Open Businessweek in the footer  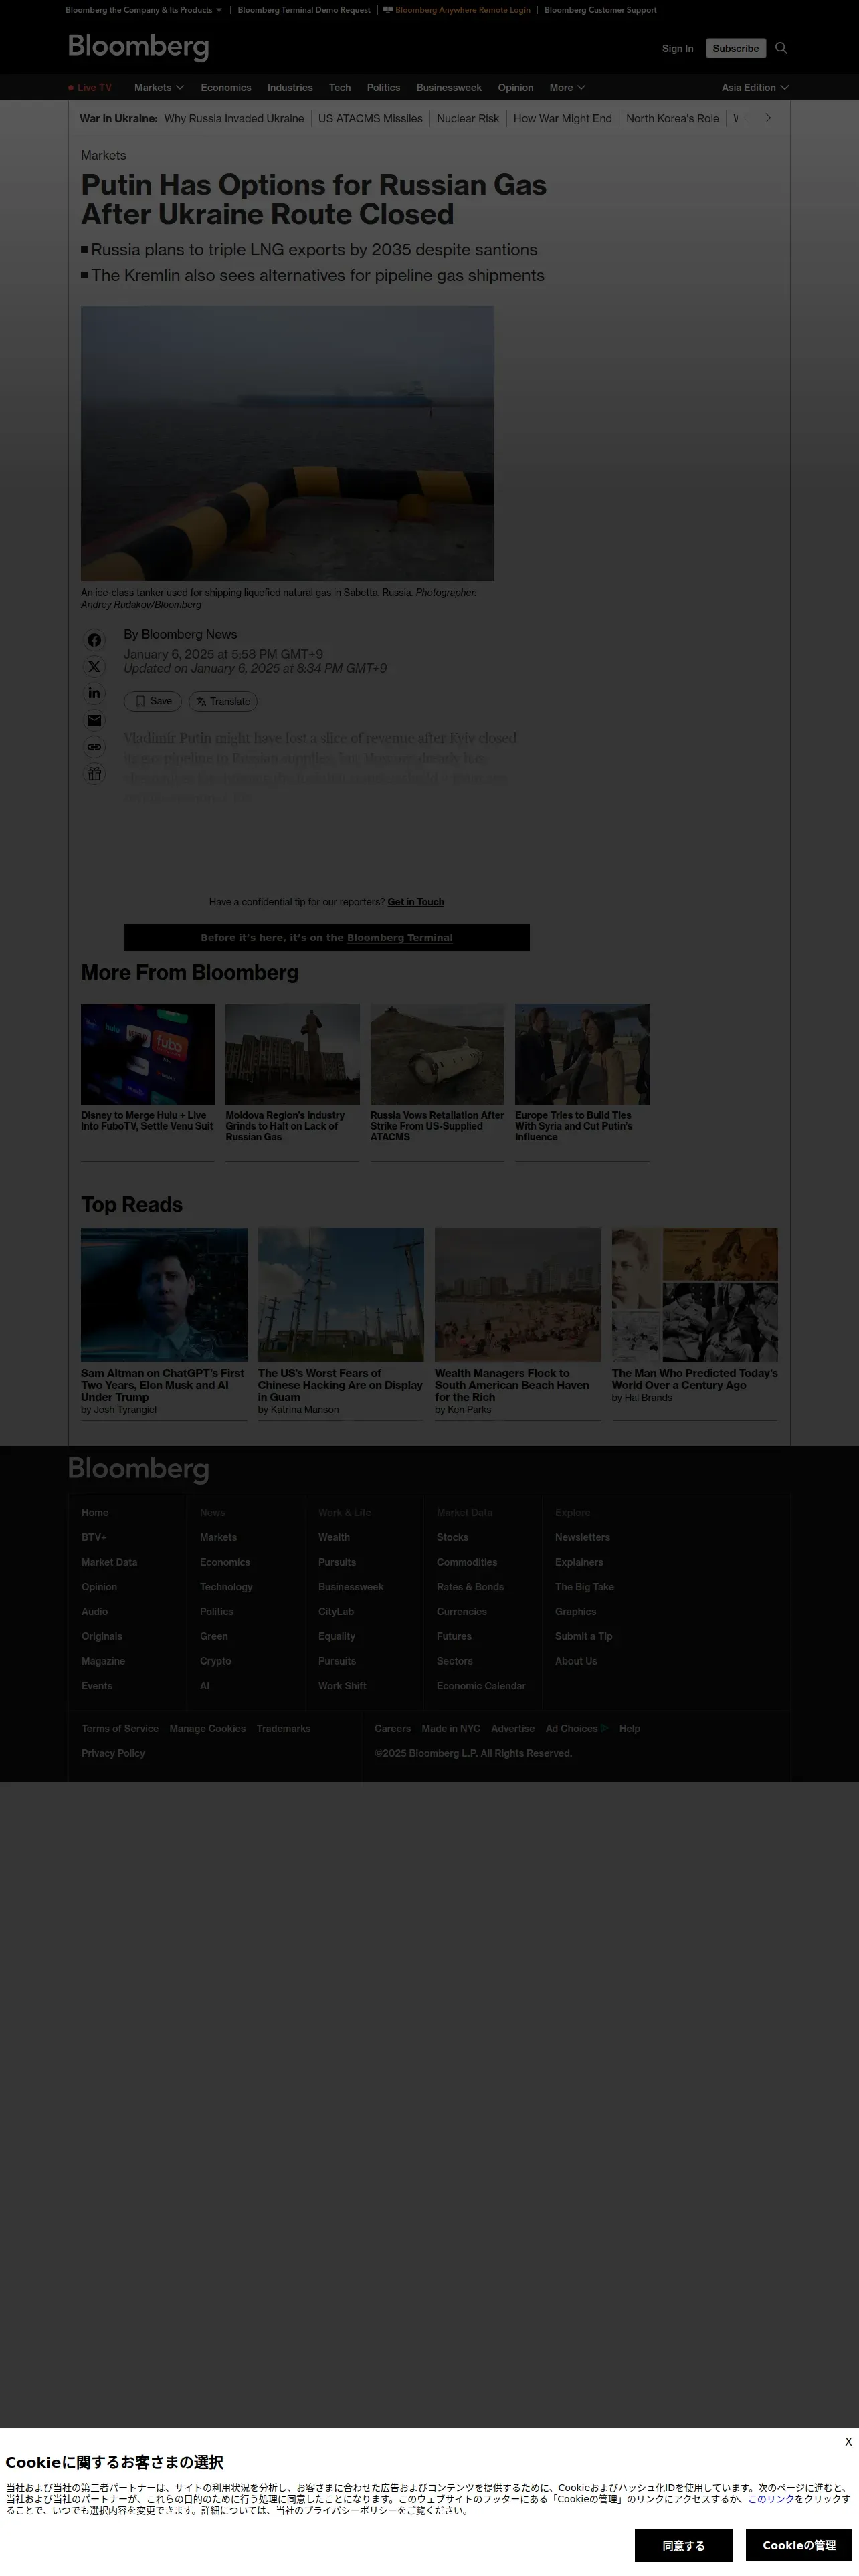[x=350, y=1587]
